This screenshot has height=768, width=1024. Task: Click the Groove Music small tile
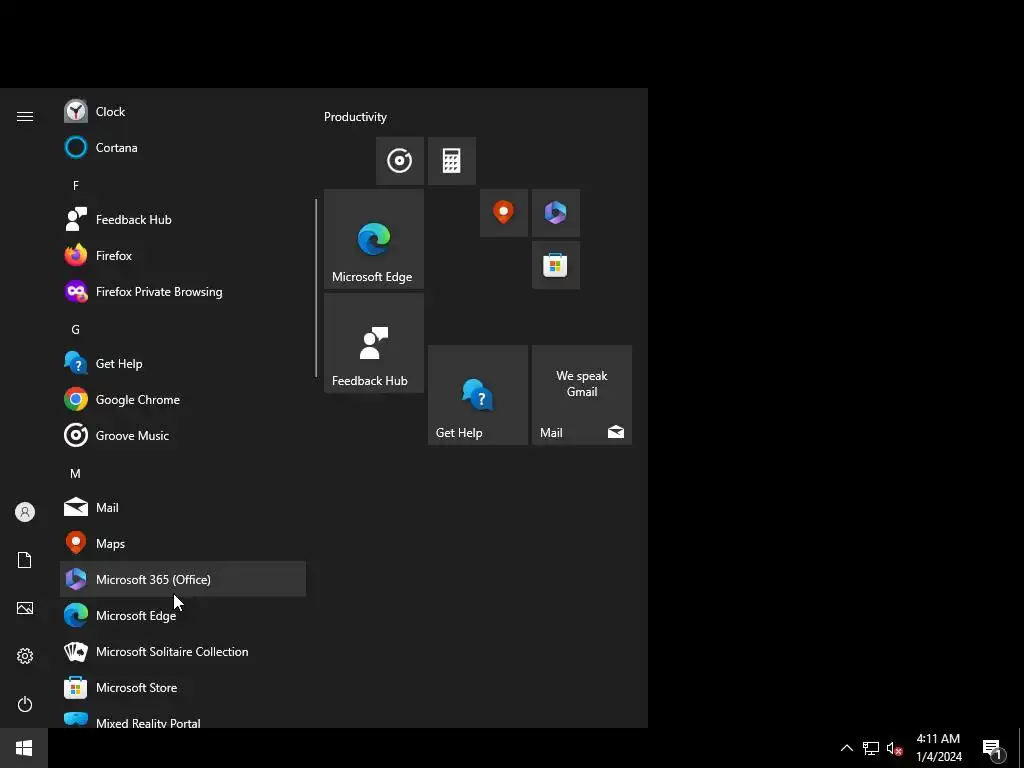coord(400,161)
